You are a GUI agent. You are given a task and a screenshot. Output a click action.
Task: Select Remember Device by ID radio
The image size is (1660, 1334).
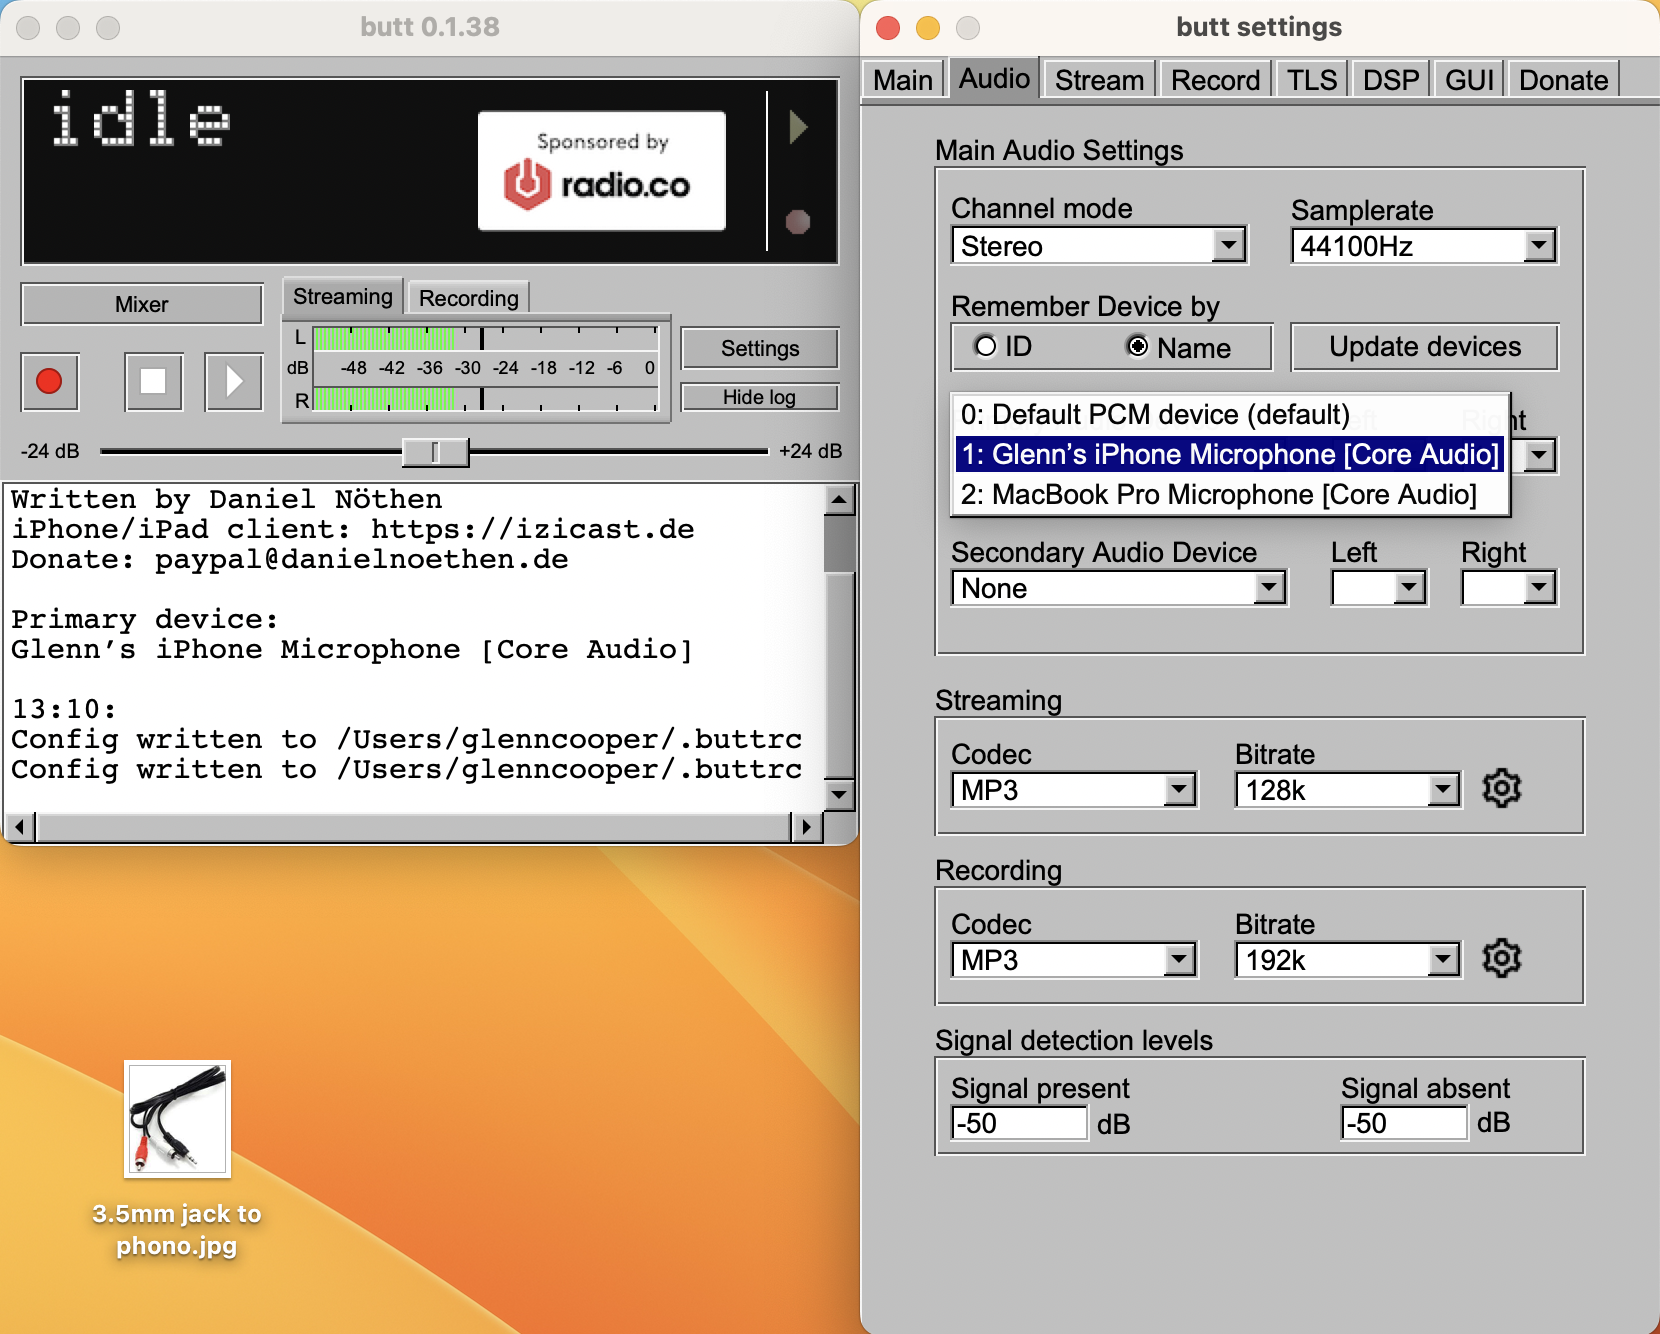(x=1003, y=346)
